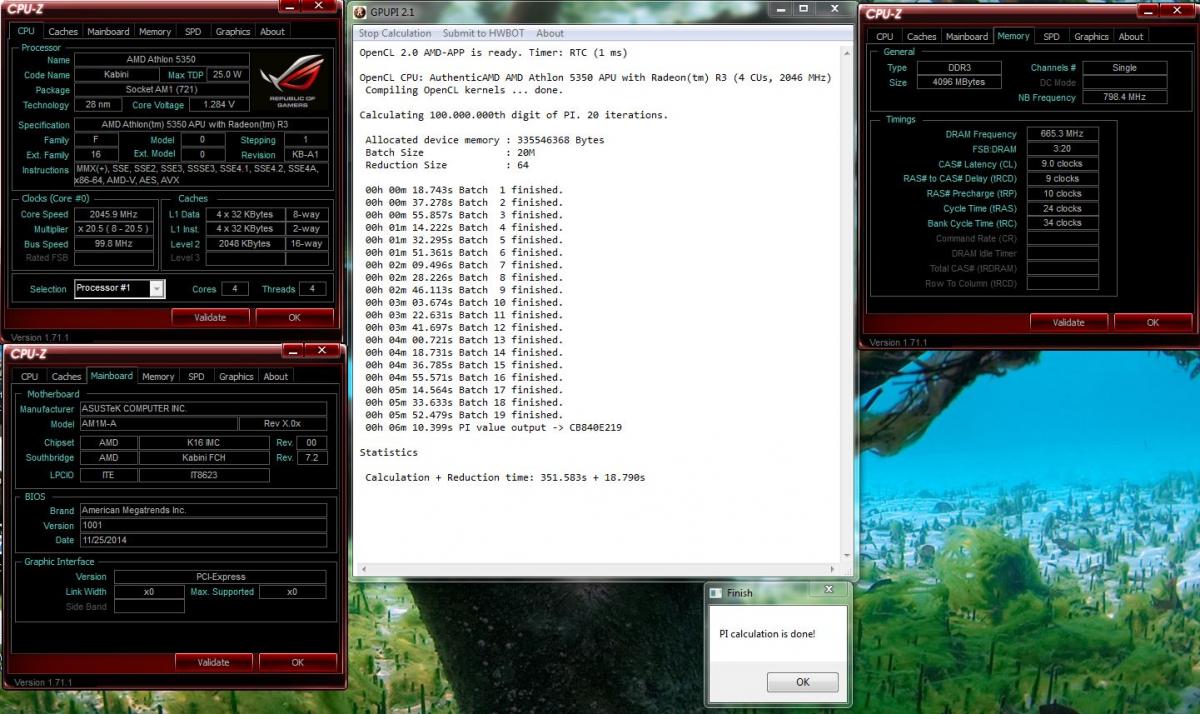Switch to CPU tab in Memory CPU-Z window
The image size is (1200, 714).
[885, 37]
